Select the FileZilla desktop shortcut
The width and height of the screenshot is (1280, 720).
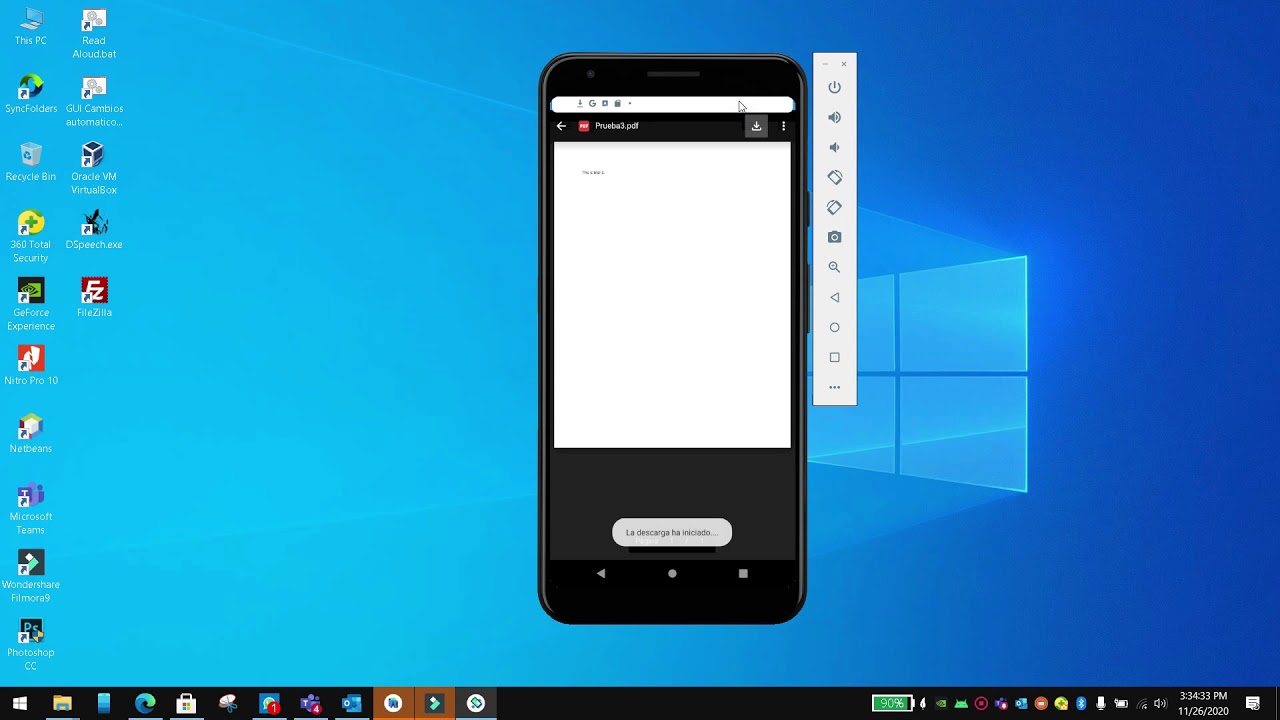pyautogui.click(x=94, y=299)
